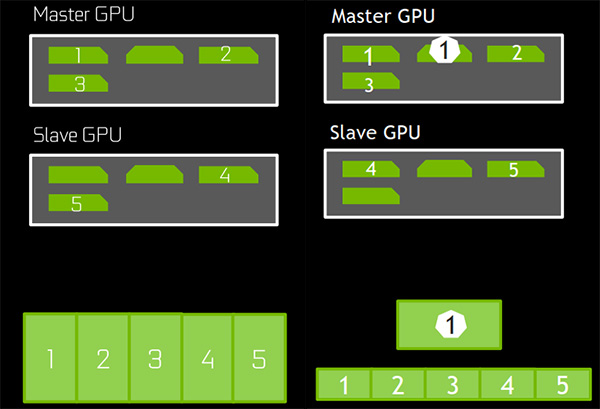
Task: Click small frame 4 in right sequence
Action: point(507,385)
